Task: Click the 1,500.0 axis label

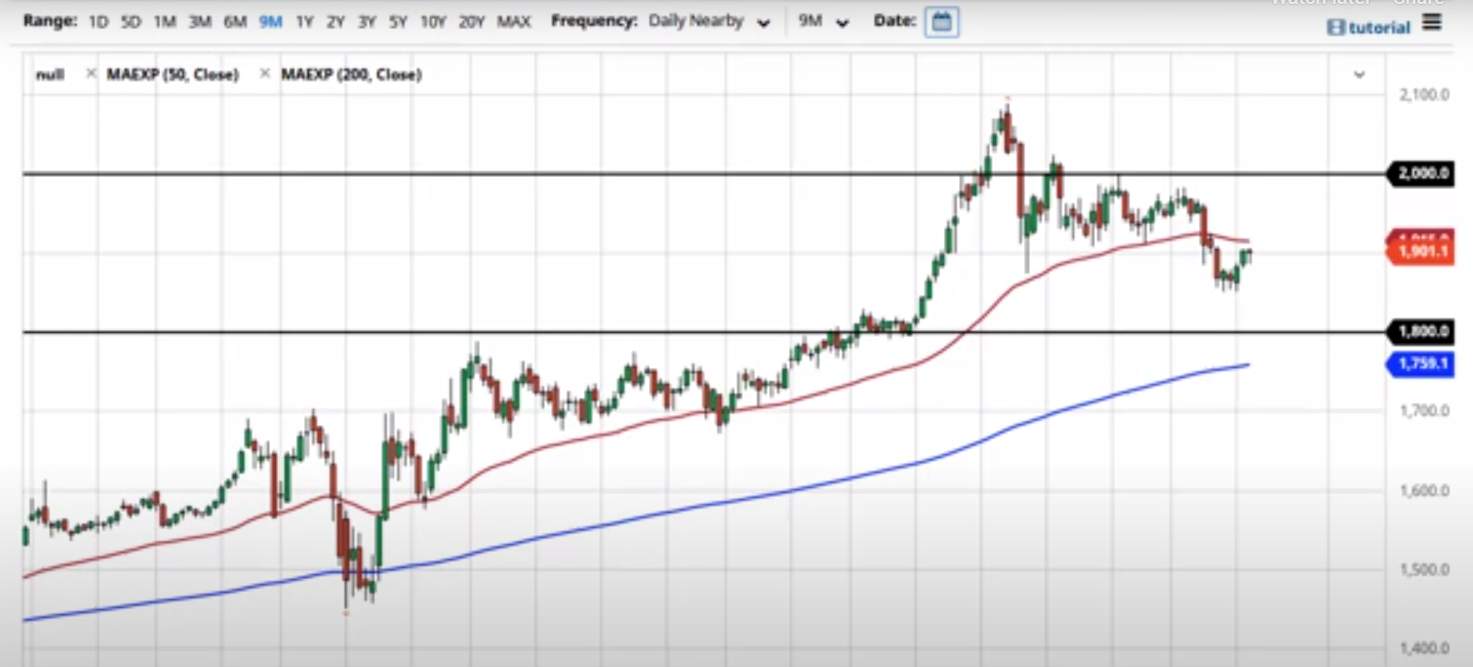Action: tap(1423, 569)
